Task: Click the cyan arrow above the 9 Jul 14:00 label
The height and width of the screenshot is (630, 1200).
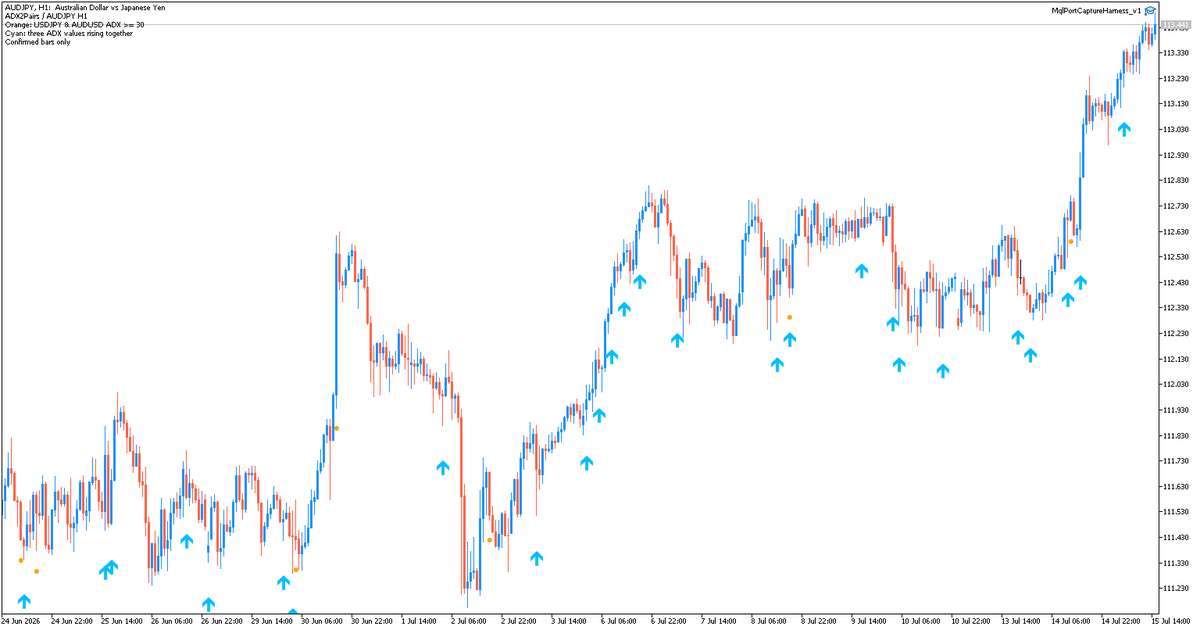Action: point(862,270)
